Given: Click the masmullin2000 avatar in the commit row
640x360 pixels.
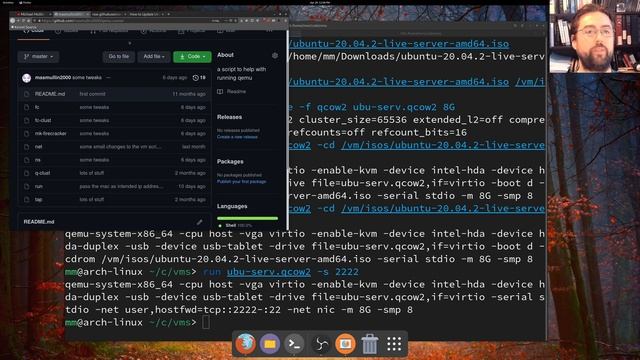Looking at the screenshot, I should pos(27,78).
